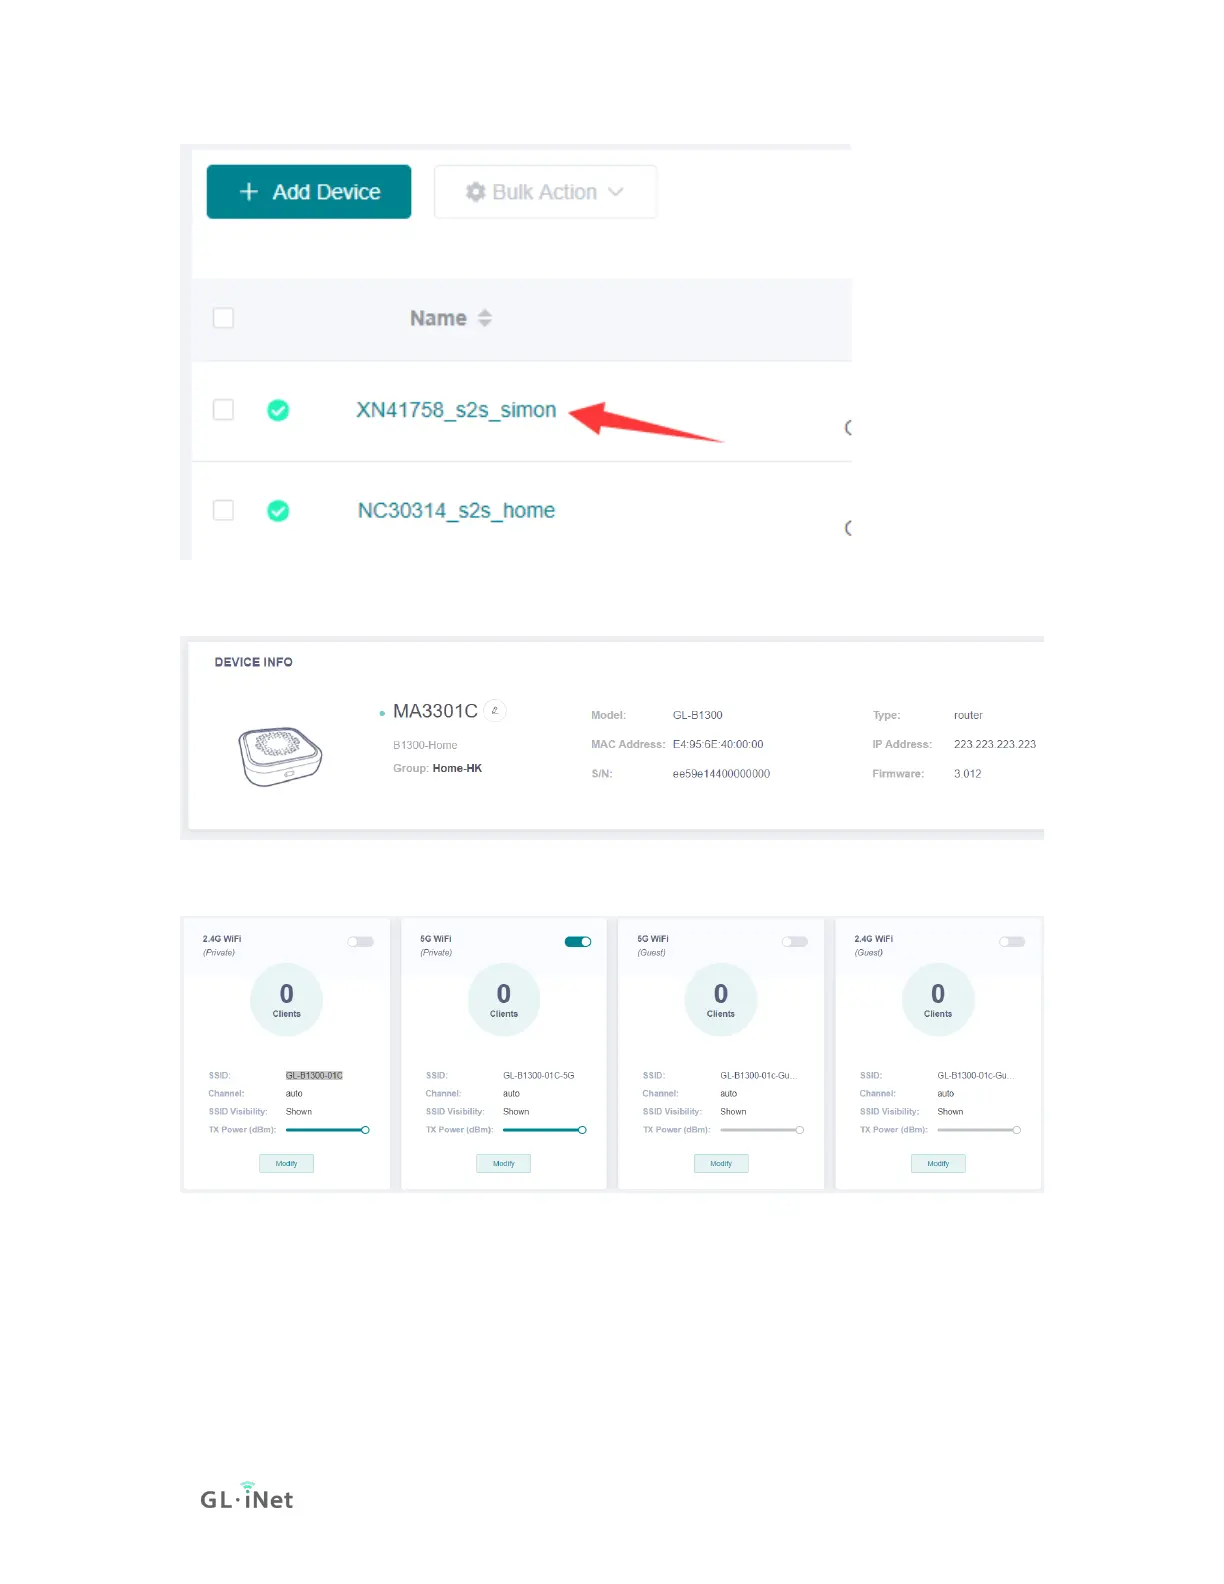Click the edit pencil icon beside MA3301C
1224x1584 pixels.
[x=495, y=711]
